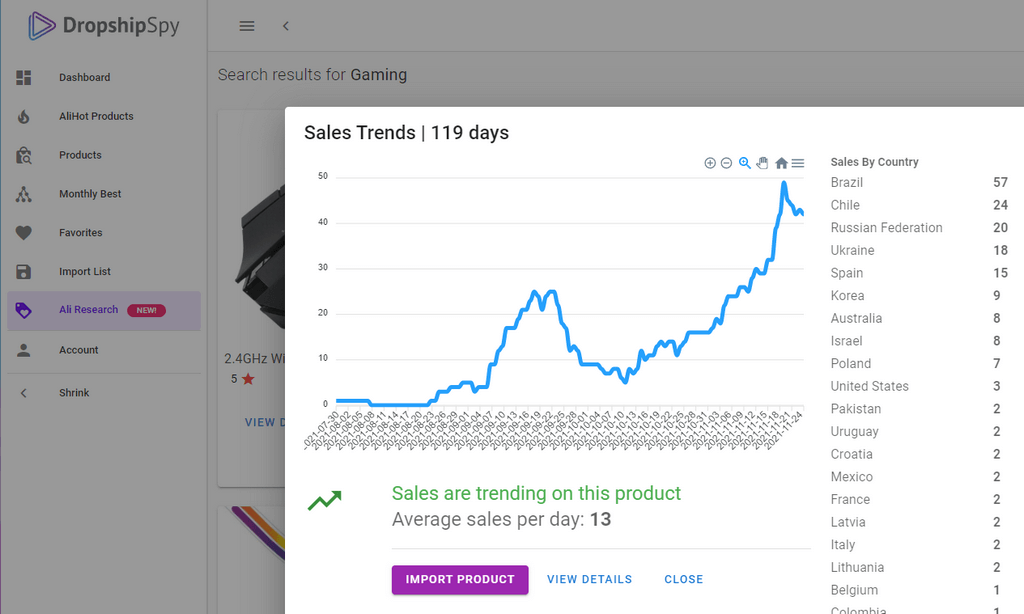Zoom in on the sales chart
Screen dimensions: 1024x614
pyautogui.click(x=710, y=163)
